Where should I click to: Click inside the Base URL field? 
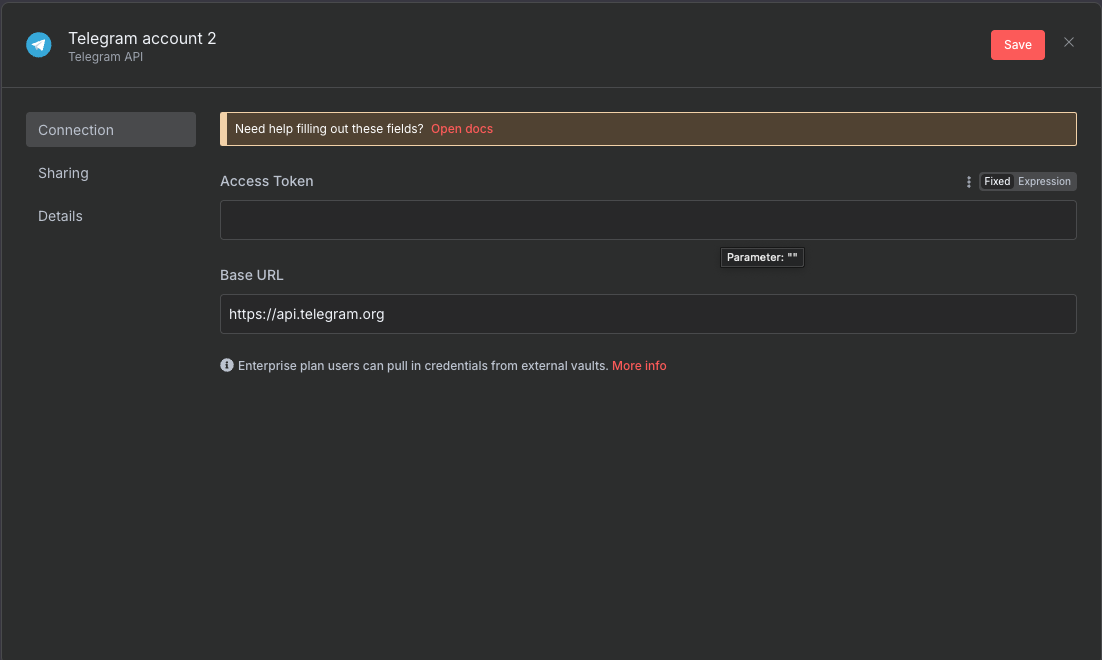[648, 314]
